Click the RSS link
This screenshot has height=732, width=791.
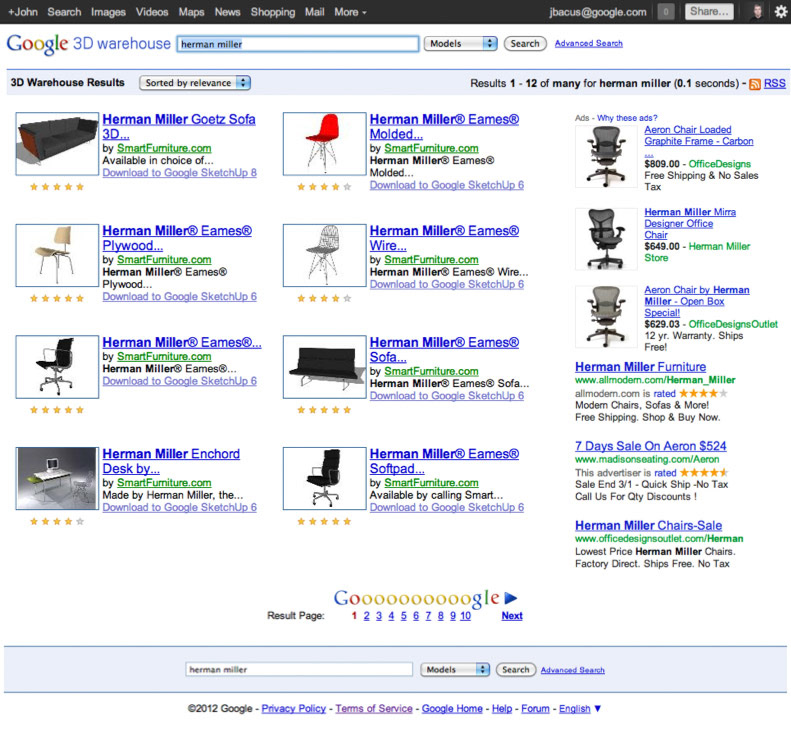click(x=774, y=83)
